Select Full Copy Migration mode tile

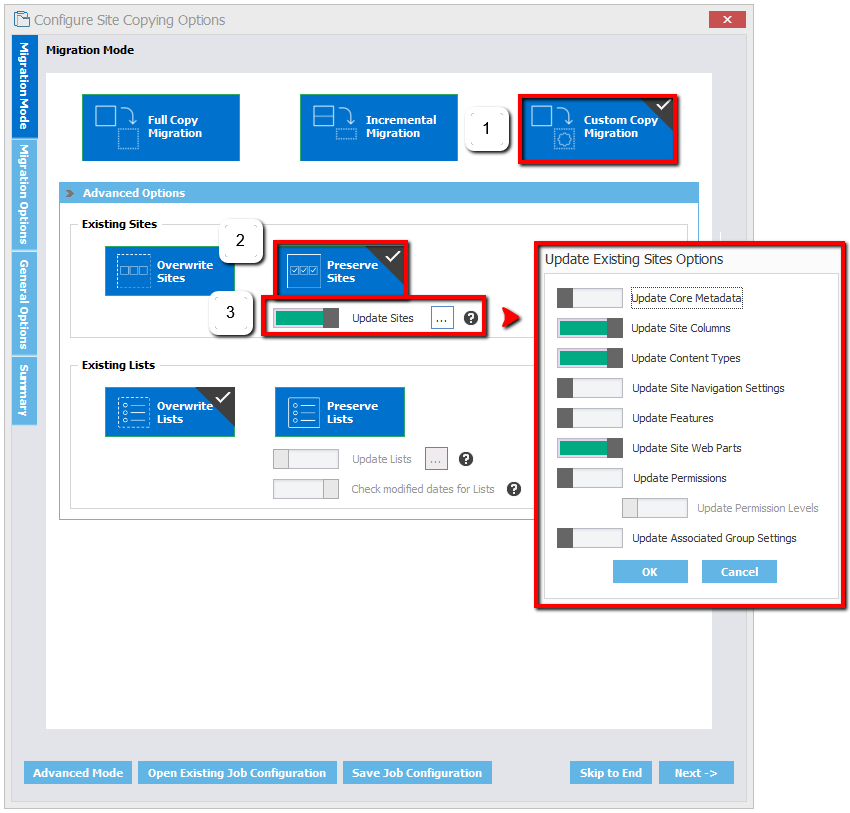point(161,127)
